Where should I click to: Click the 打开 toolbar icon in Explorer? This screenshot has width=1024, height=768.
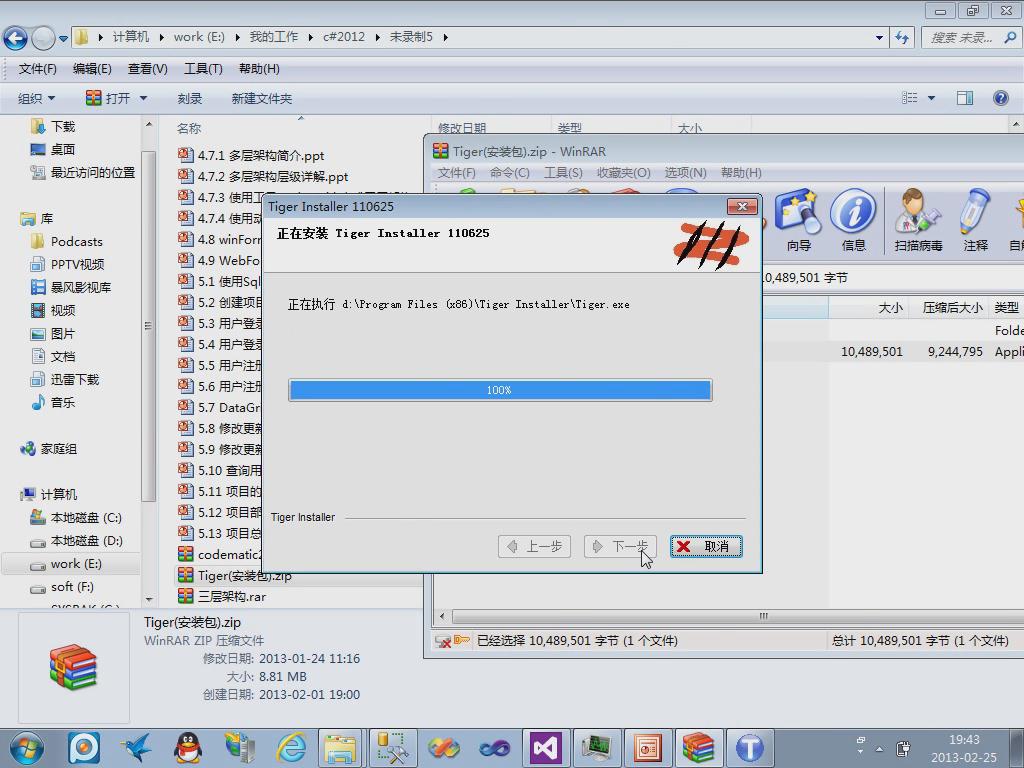pos(94,98)
